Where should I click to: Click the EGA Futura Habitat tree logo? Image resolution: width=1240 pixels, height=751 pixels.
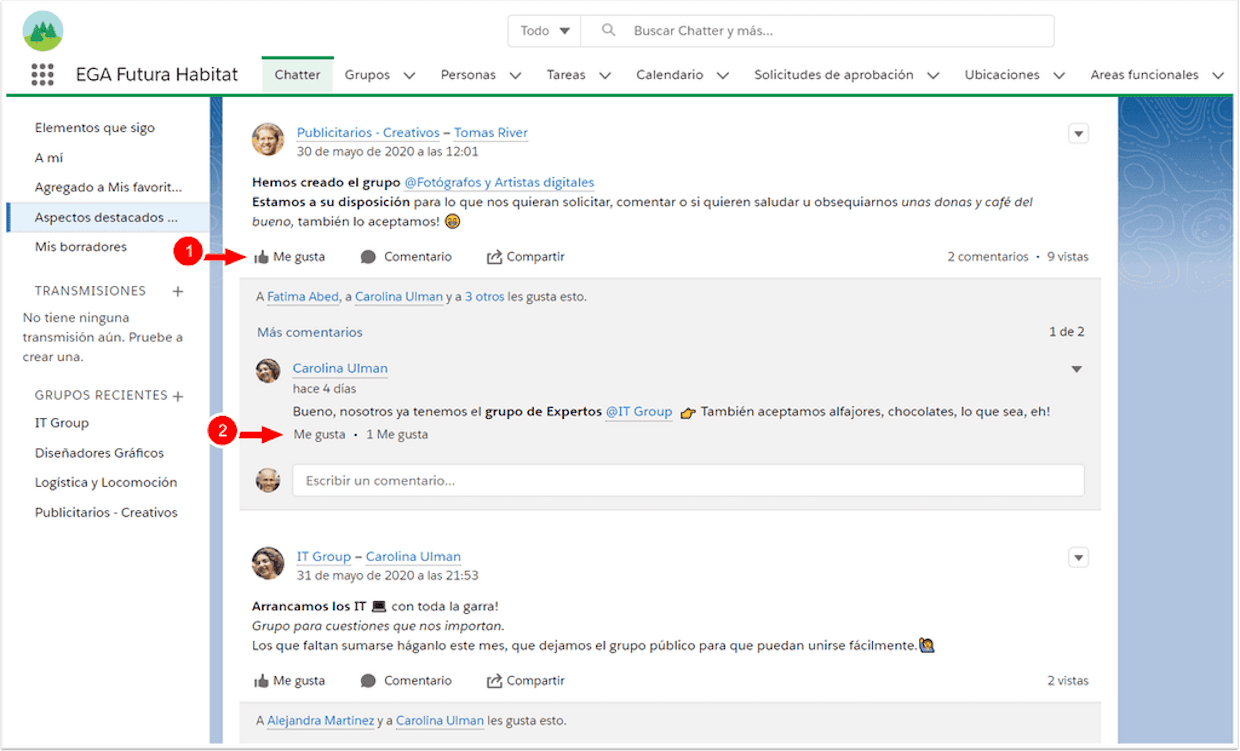(x=43, y=31)
